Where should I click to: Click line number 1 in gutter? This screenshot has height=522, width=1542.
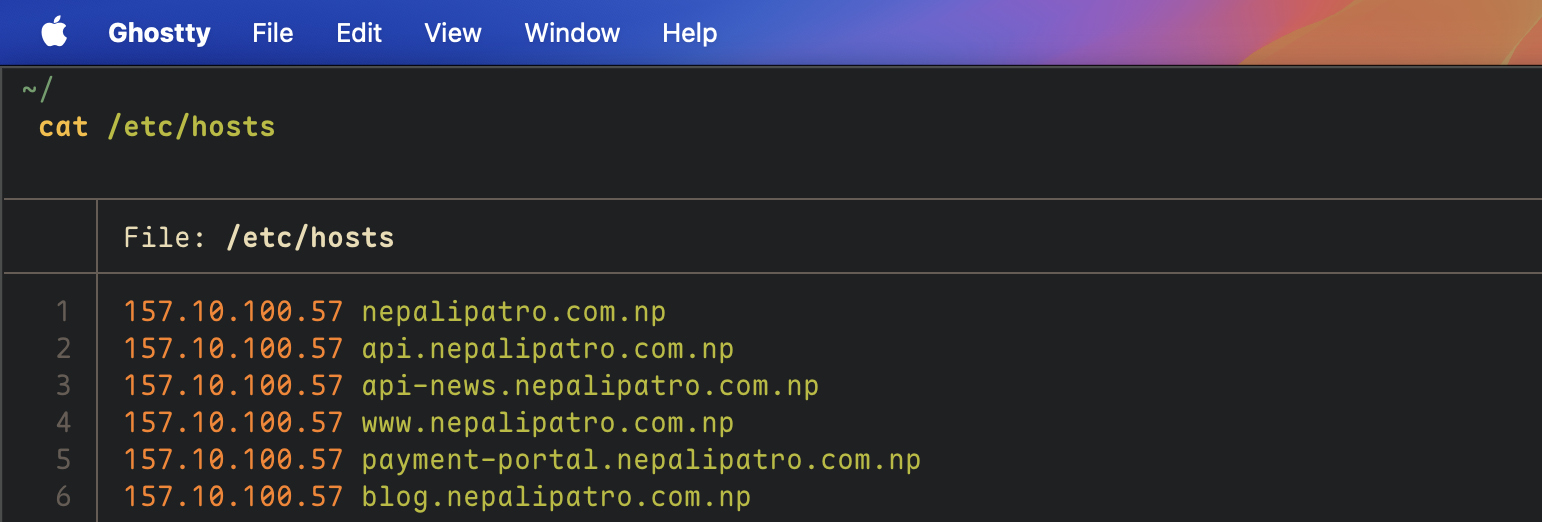click(x=63, y=312)
